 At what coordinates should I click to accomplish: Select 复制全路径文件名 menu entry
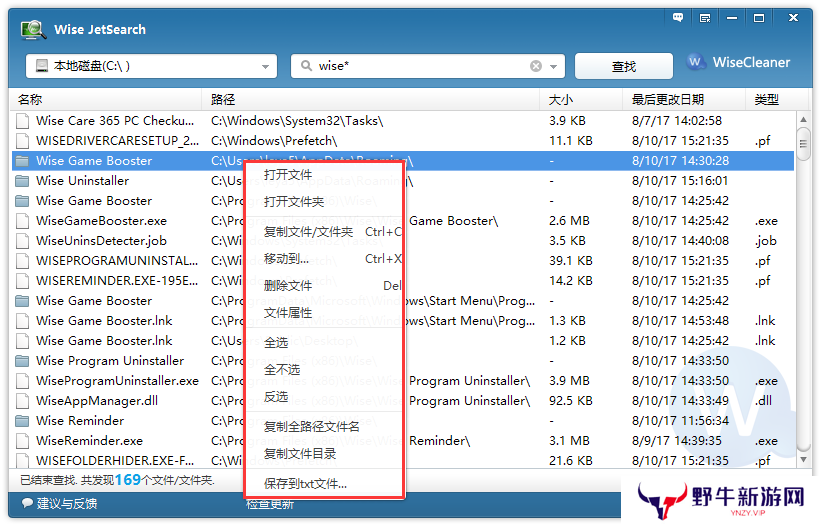(312, 427)
